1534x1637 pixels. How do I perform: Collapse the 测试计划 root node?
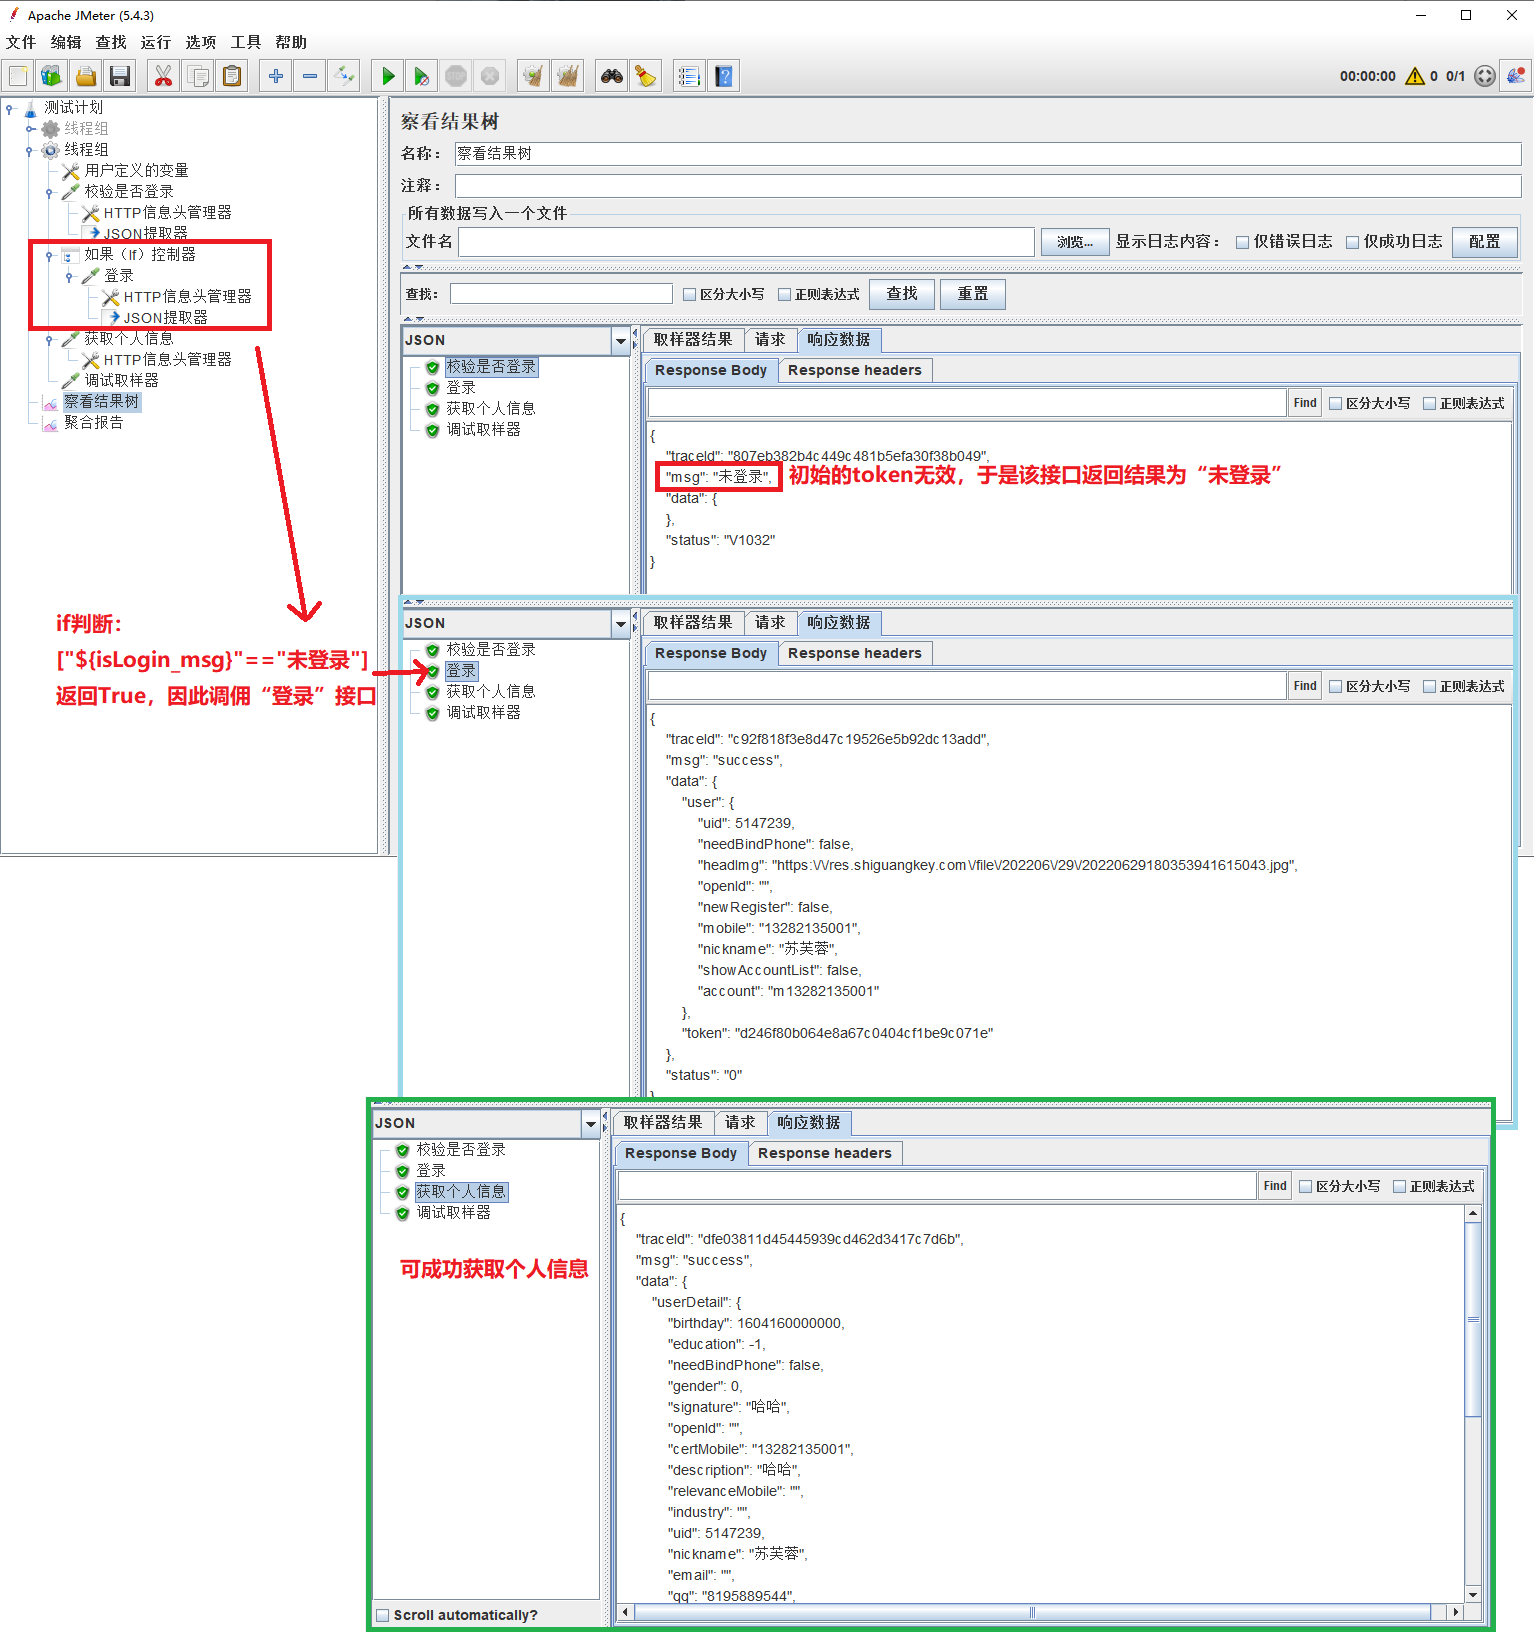pyautogui.click(x=10, y=108)
